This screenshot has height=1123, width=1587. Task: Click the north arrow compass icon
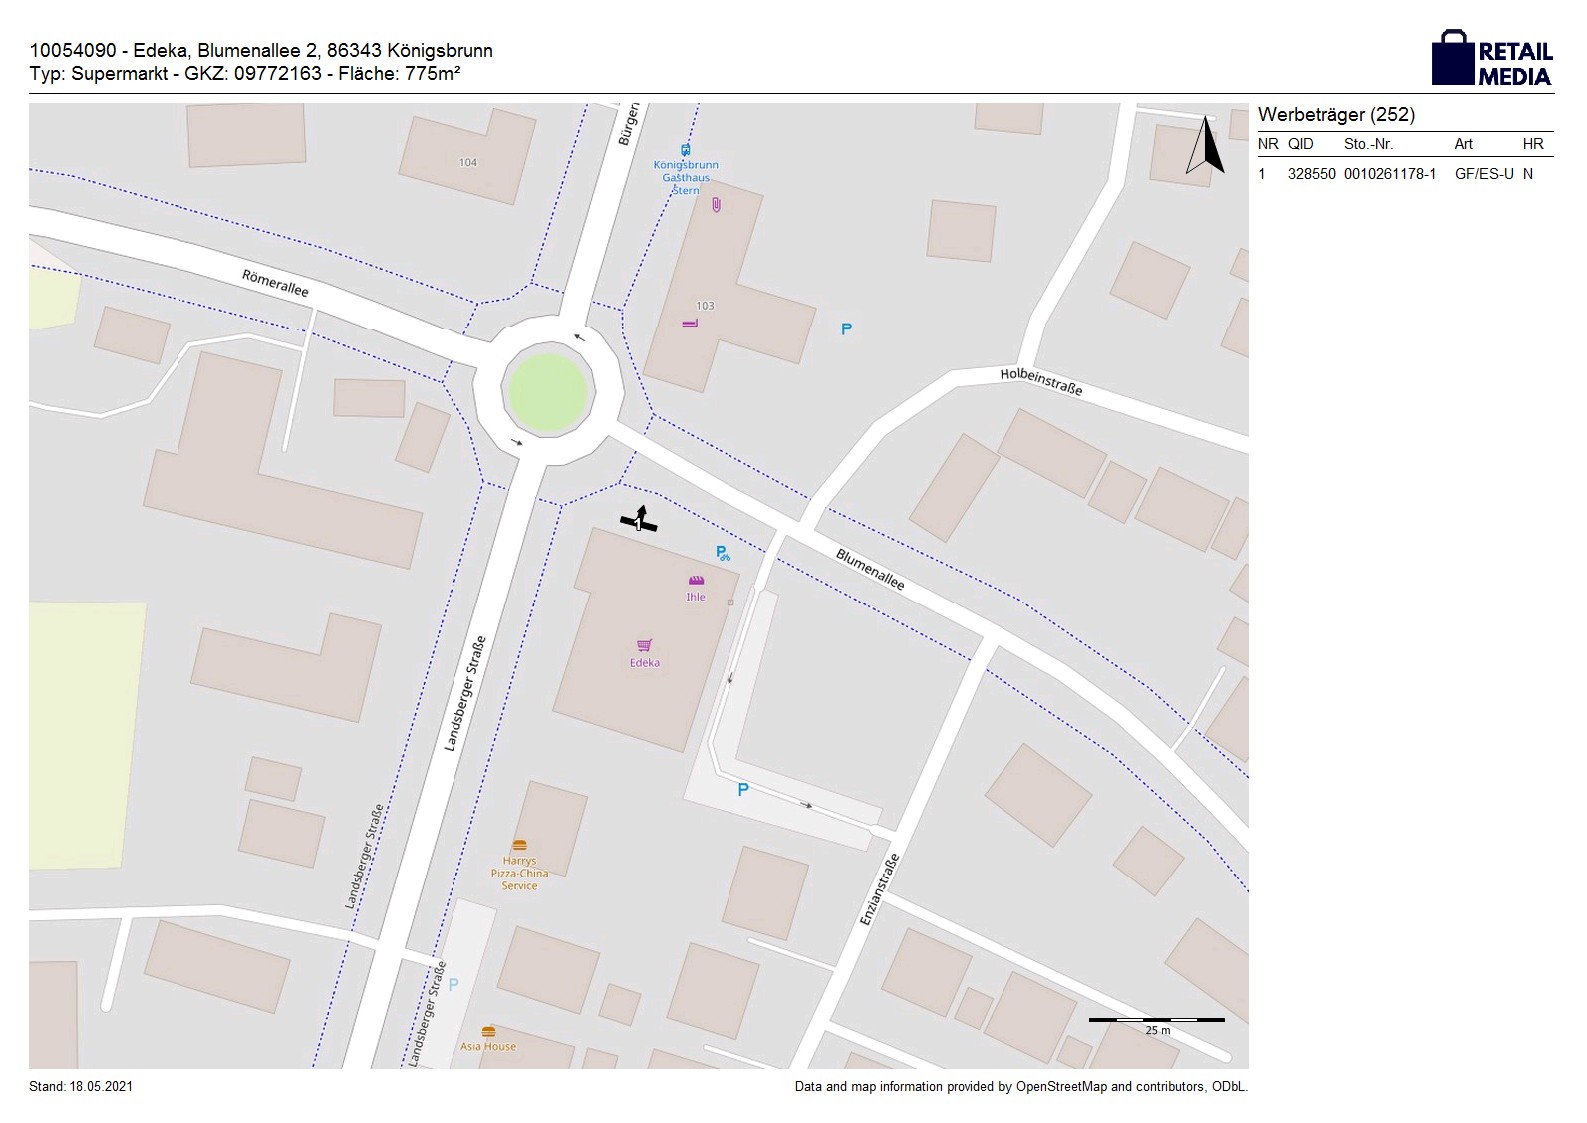click(x=1206, y=147)
